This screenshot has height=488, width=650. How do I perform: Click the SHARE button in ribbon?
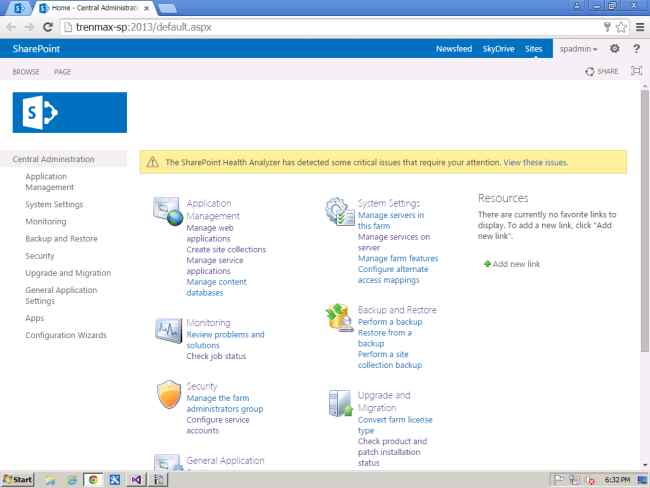coord(602,71)
